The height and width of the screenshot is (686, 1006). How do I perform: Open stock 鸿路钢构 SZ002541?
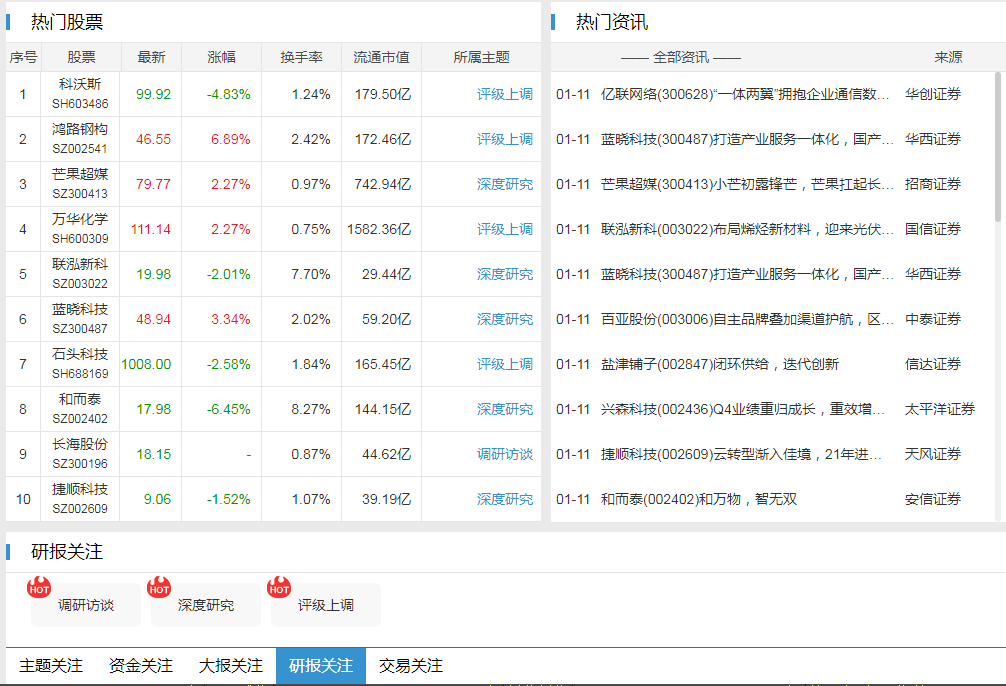(80, 139)
